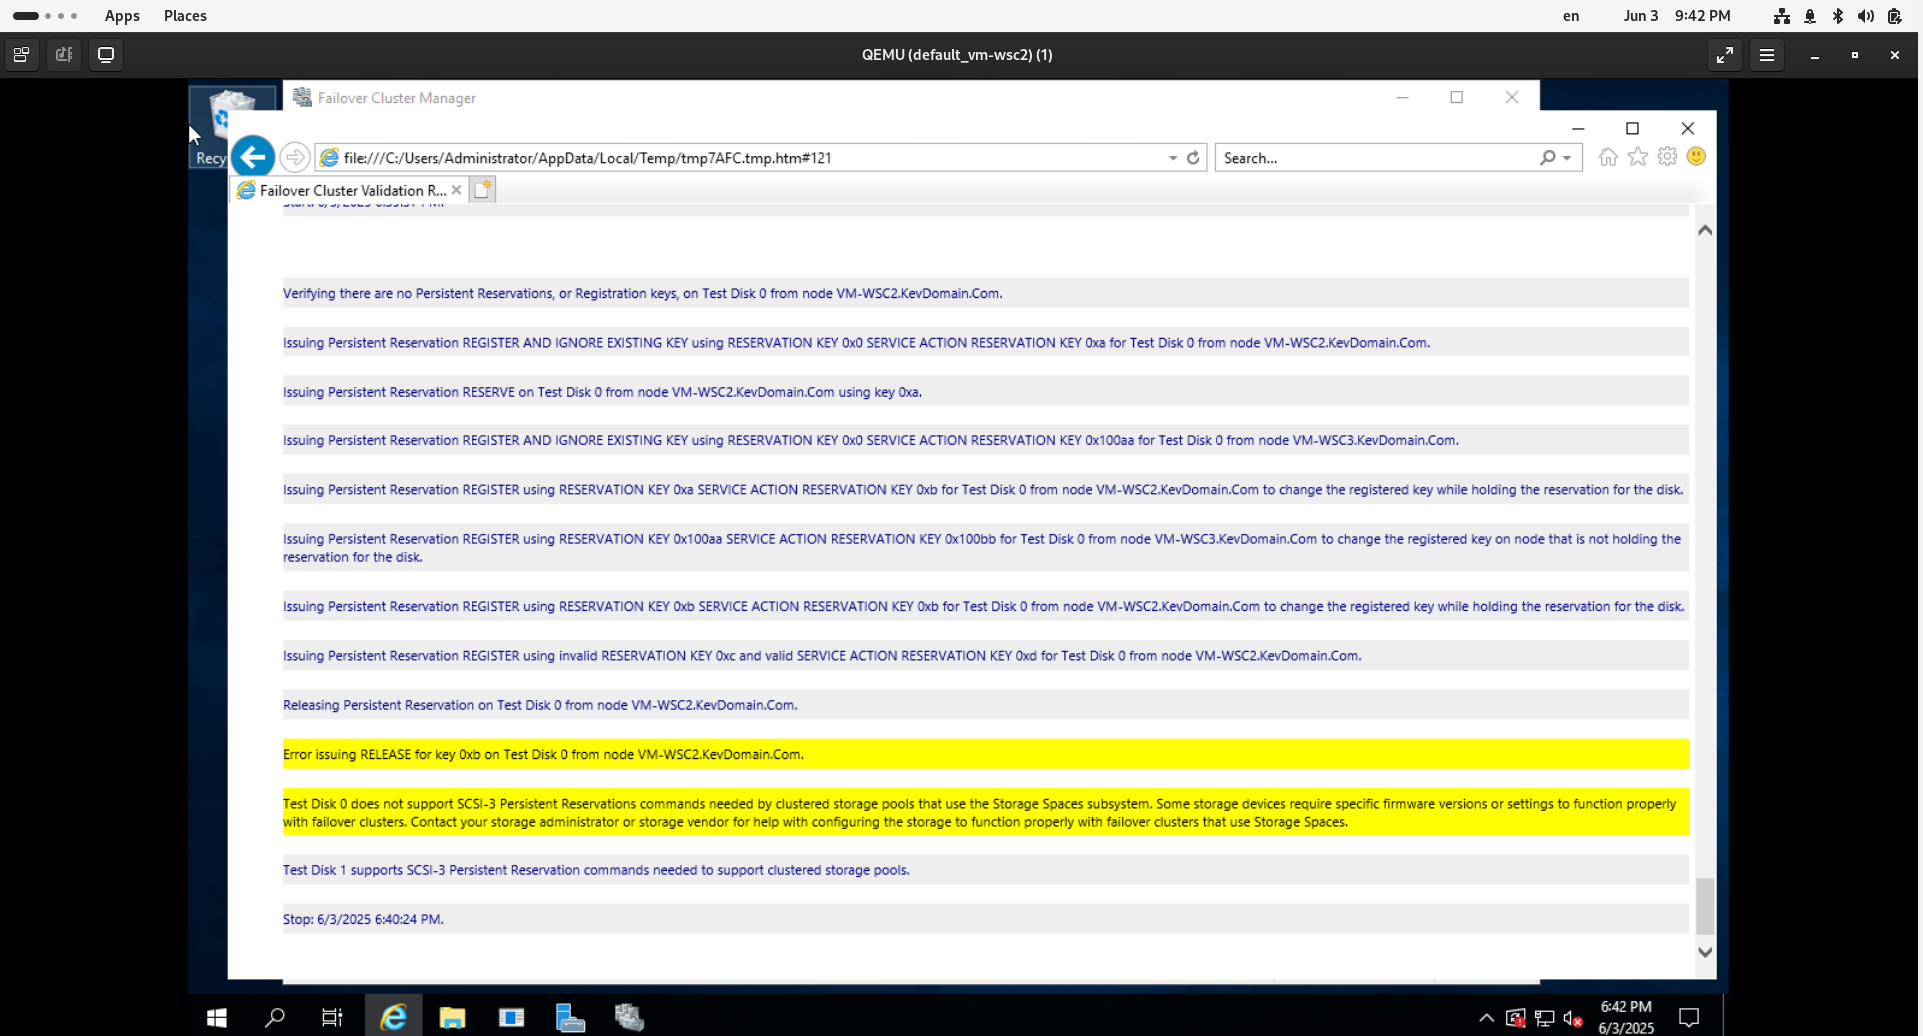Open File Explorer from the taskbar
The width and height of the screenshot is (1923, 1036).
452,1018
